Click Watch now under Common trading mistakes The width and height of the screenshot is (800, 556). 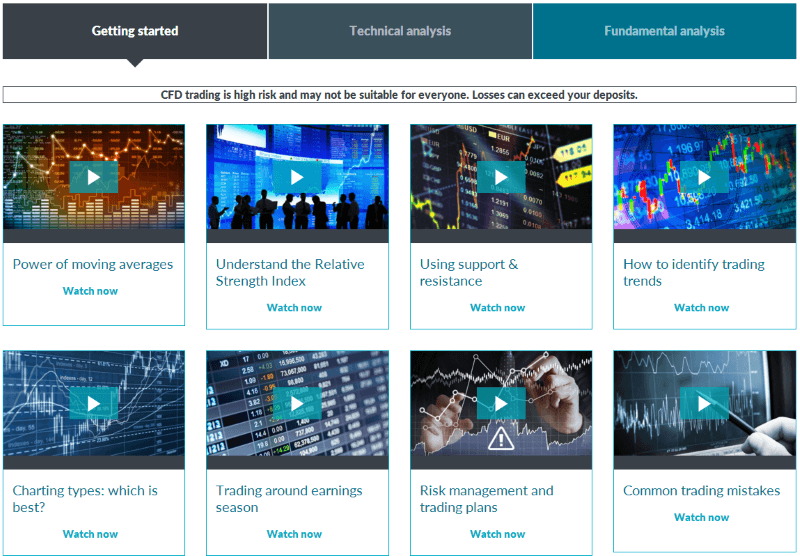coord(702,517)
